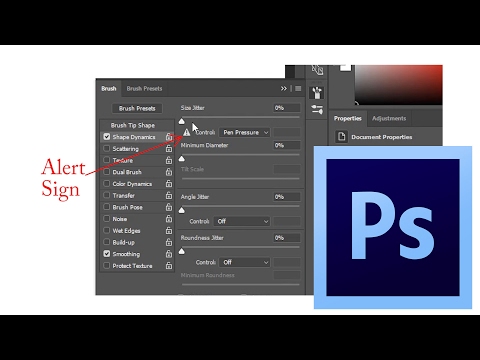Click lock icon beside Brush Pose
This screenshot has height=360, width=480.
coord(169,207)
